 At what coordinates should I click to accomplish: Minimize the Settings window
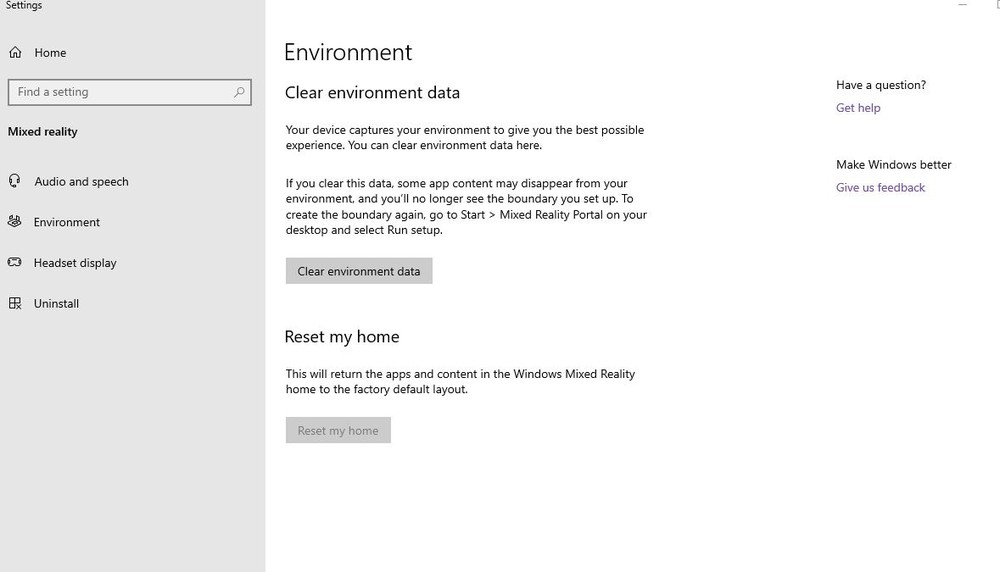click(x=963, y=5)
